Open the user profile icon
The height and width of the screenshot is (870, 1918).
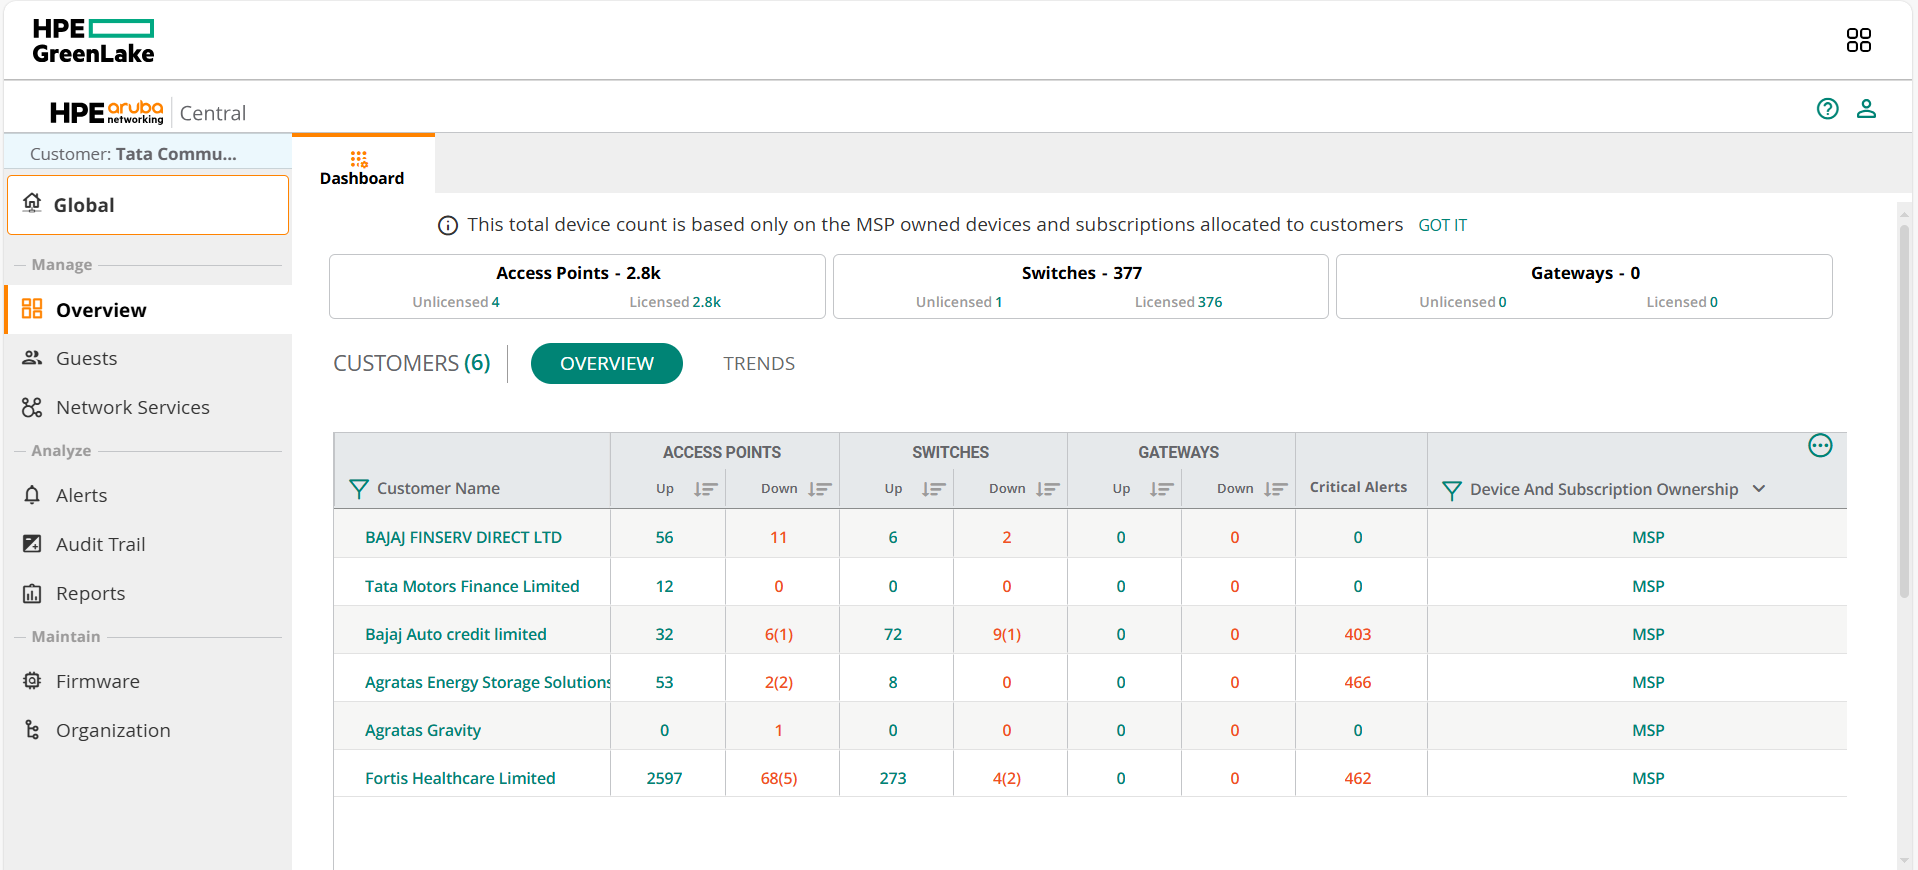pos(1866,109)
